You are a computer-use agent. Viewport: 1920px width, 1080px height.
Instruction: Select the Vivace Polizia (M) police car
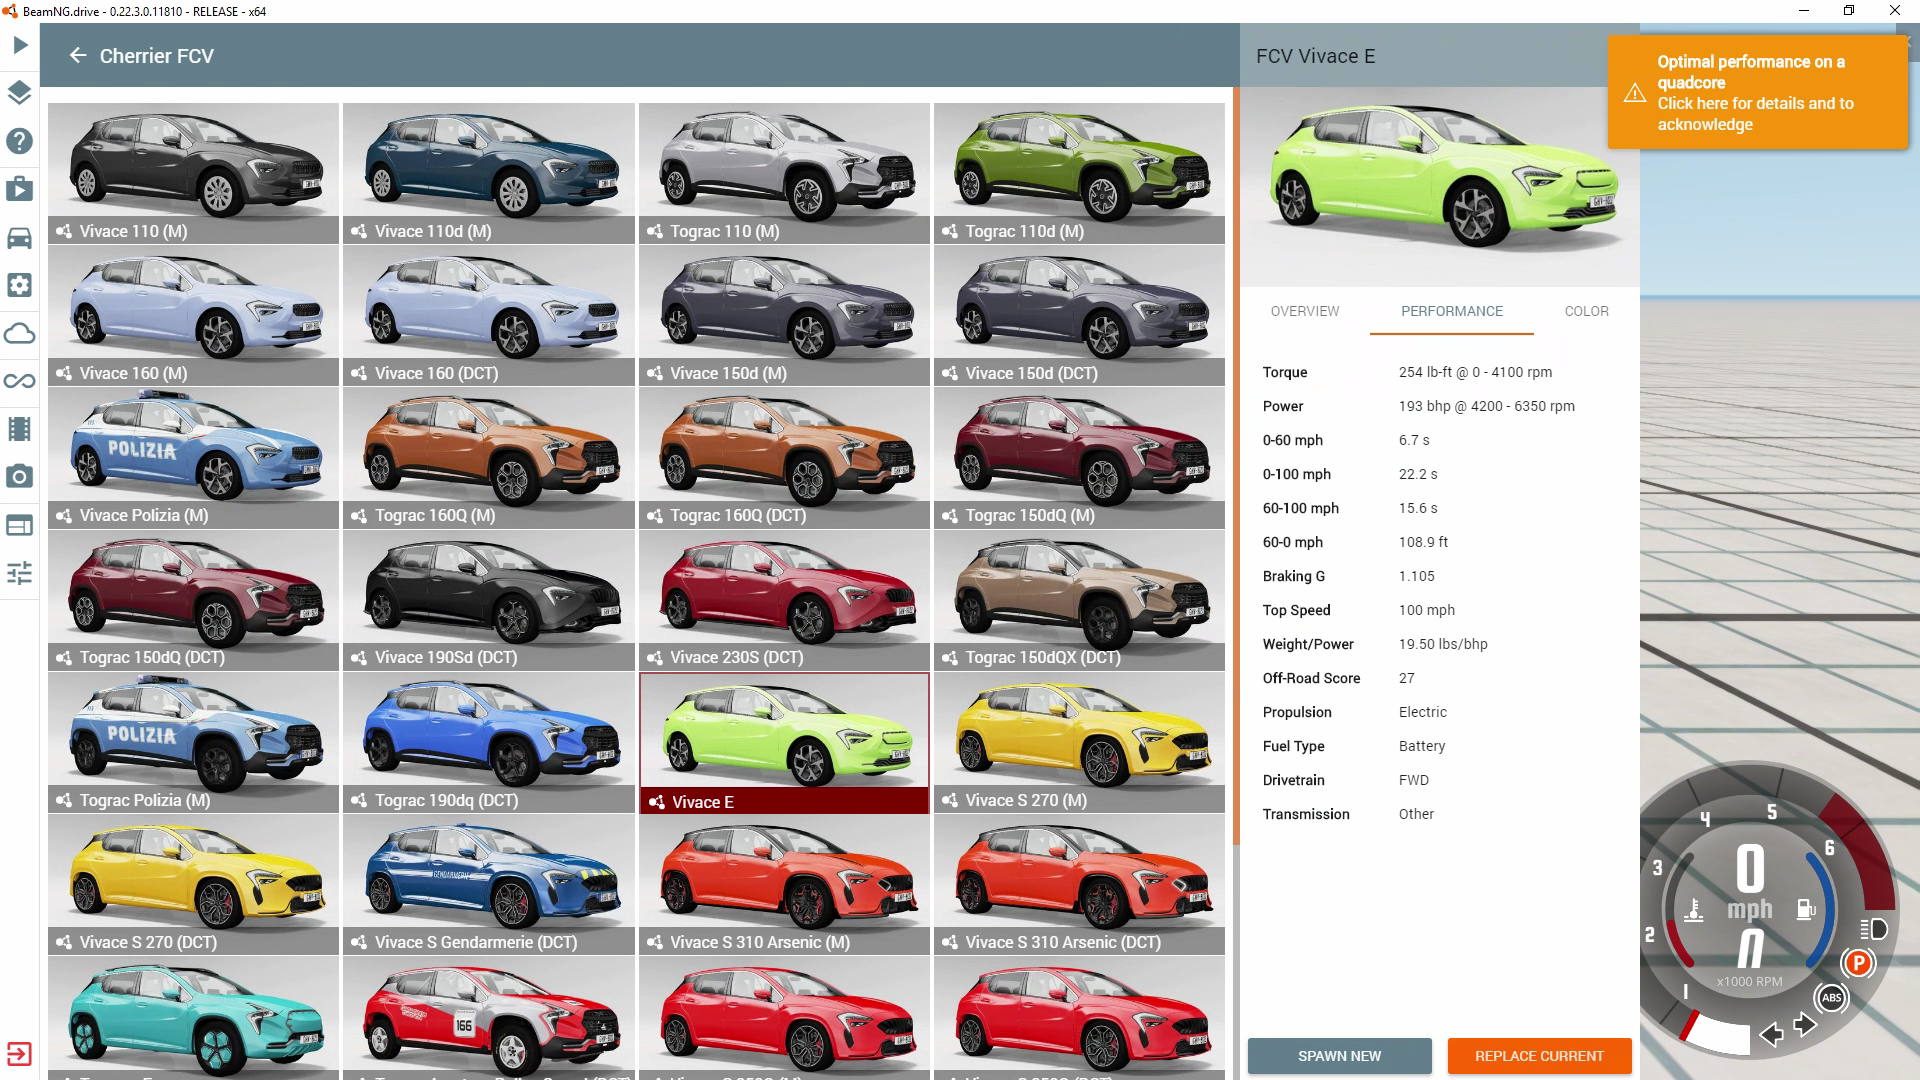[x=193, y=457]
